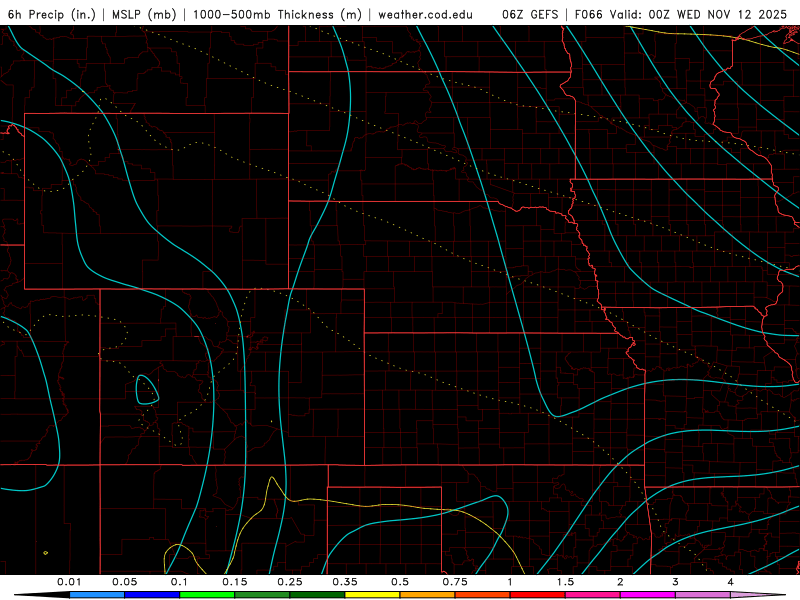Click the dark orange 0.75–1 legend swatch
The image size is (800, 600).
(x=483, y=595)
